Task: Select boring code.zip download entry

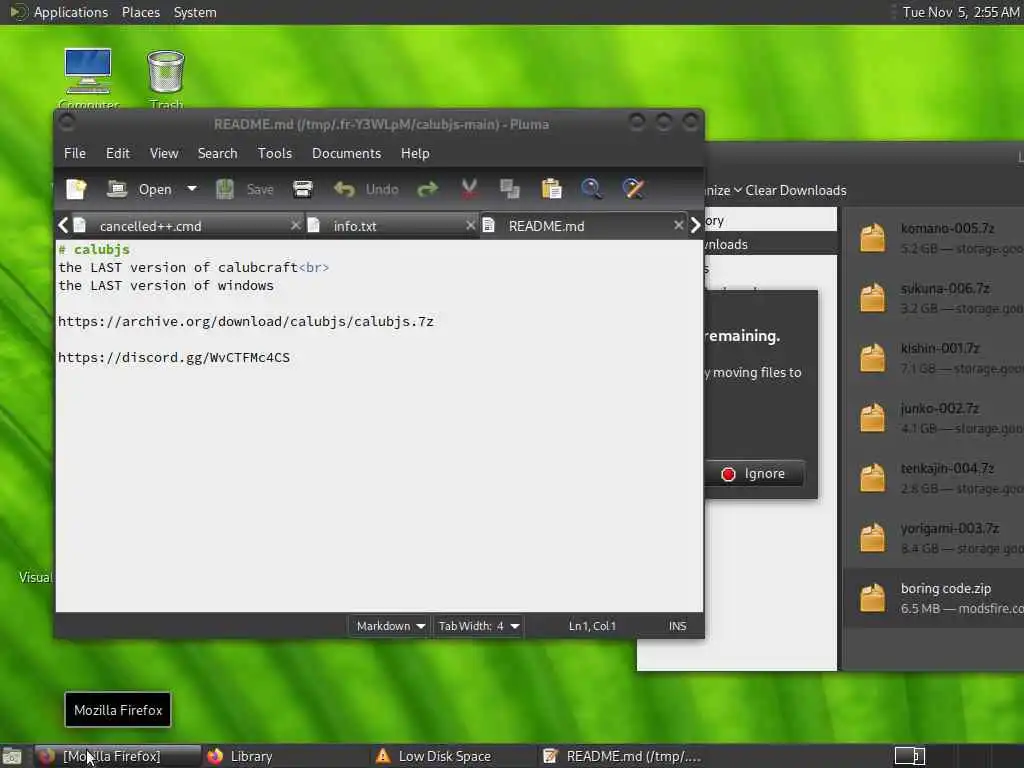Action: 934,598
